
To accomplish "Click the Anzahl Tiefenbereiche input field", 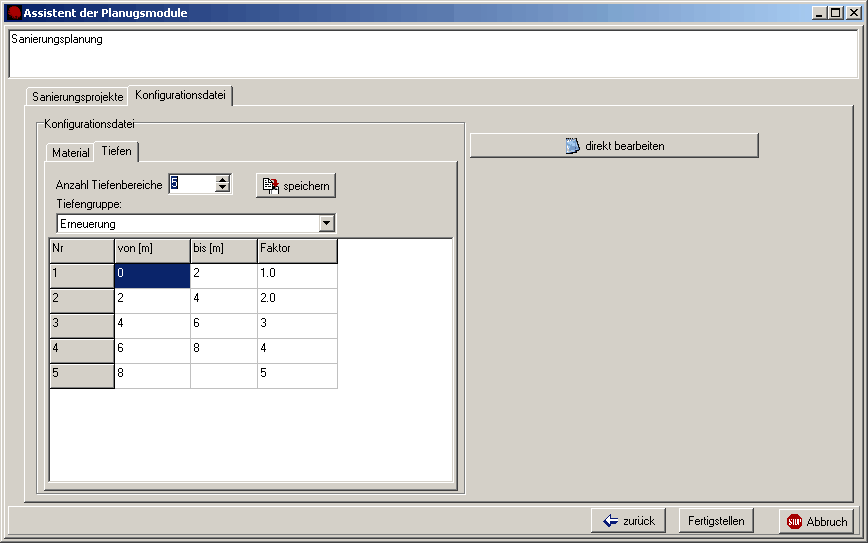I will click(x=191, y=184).
